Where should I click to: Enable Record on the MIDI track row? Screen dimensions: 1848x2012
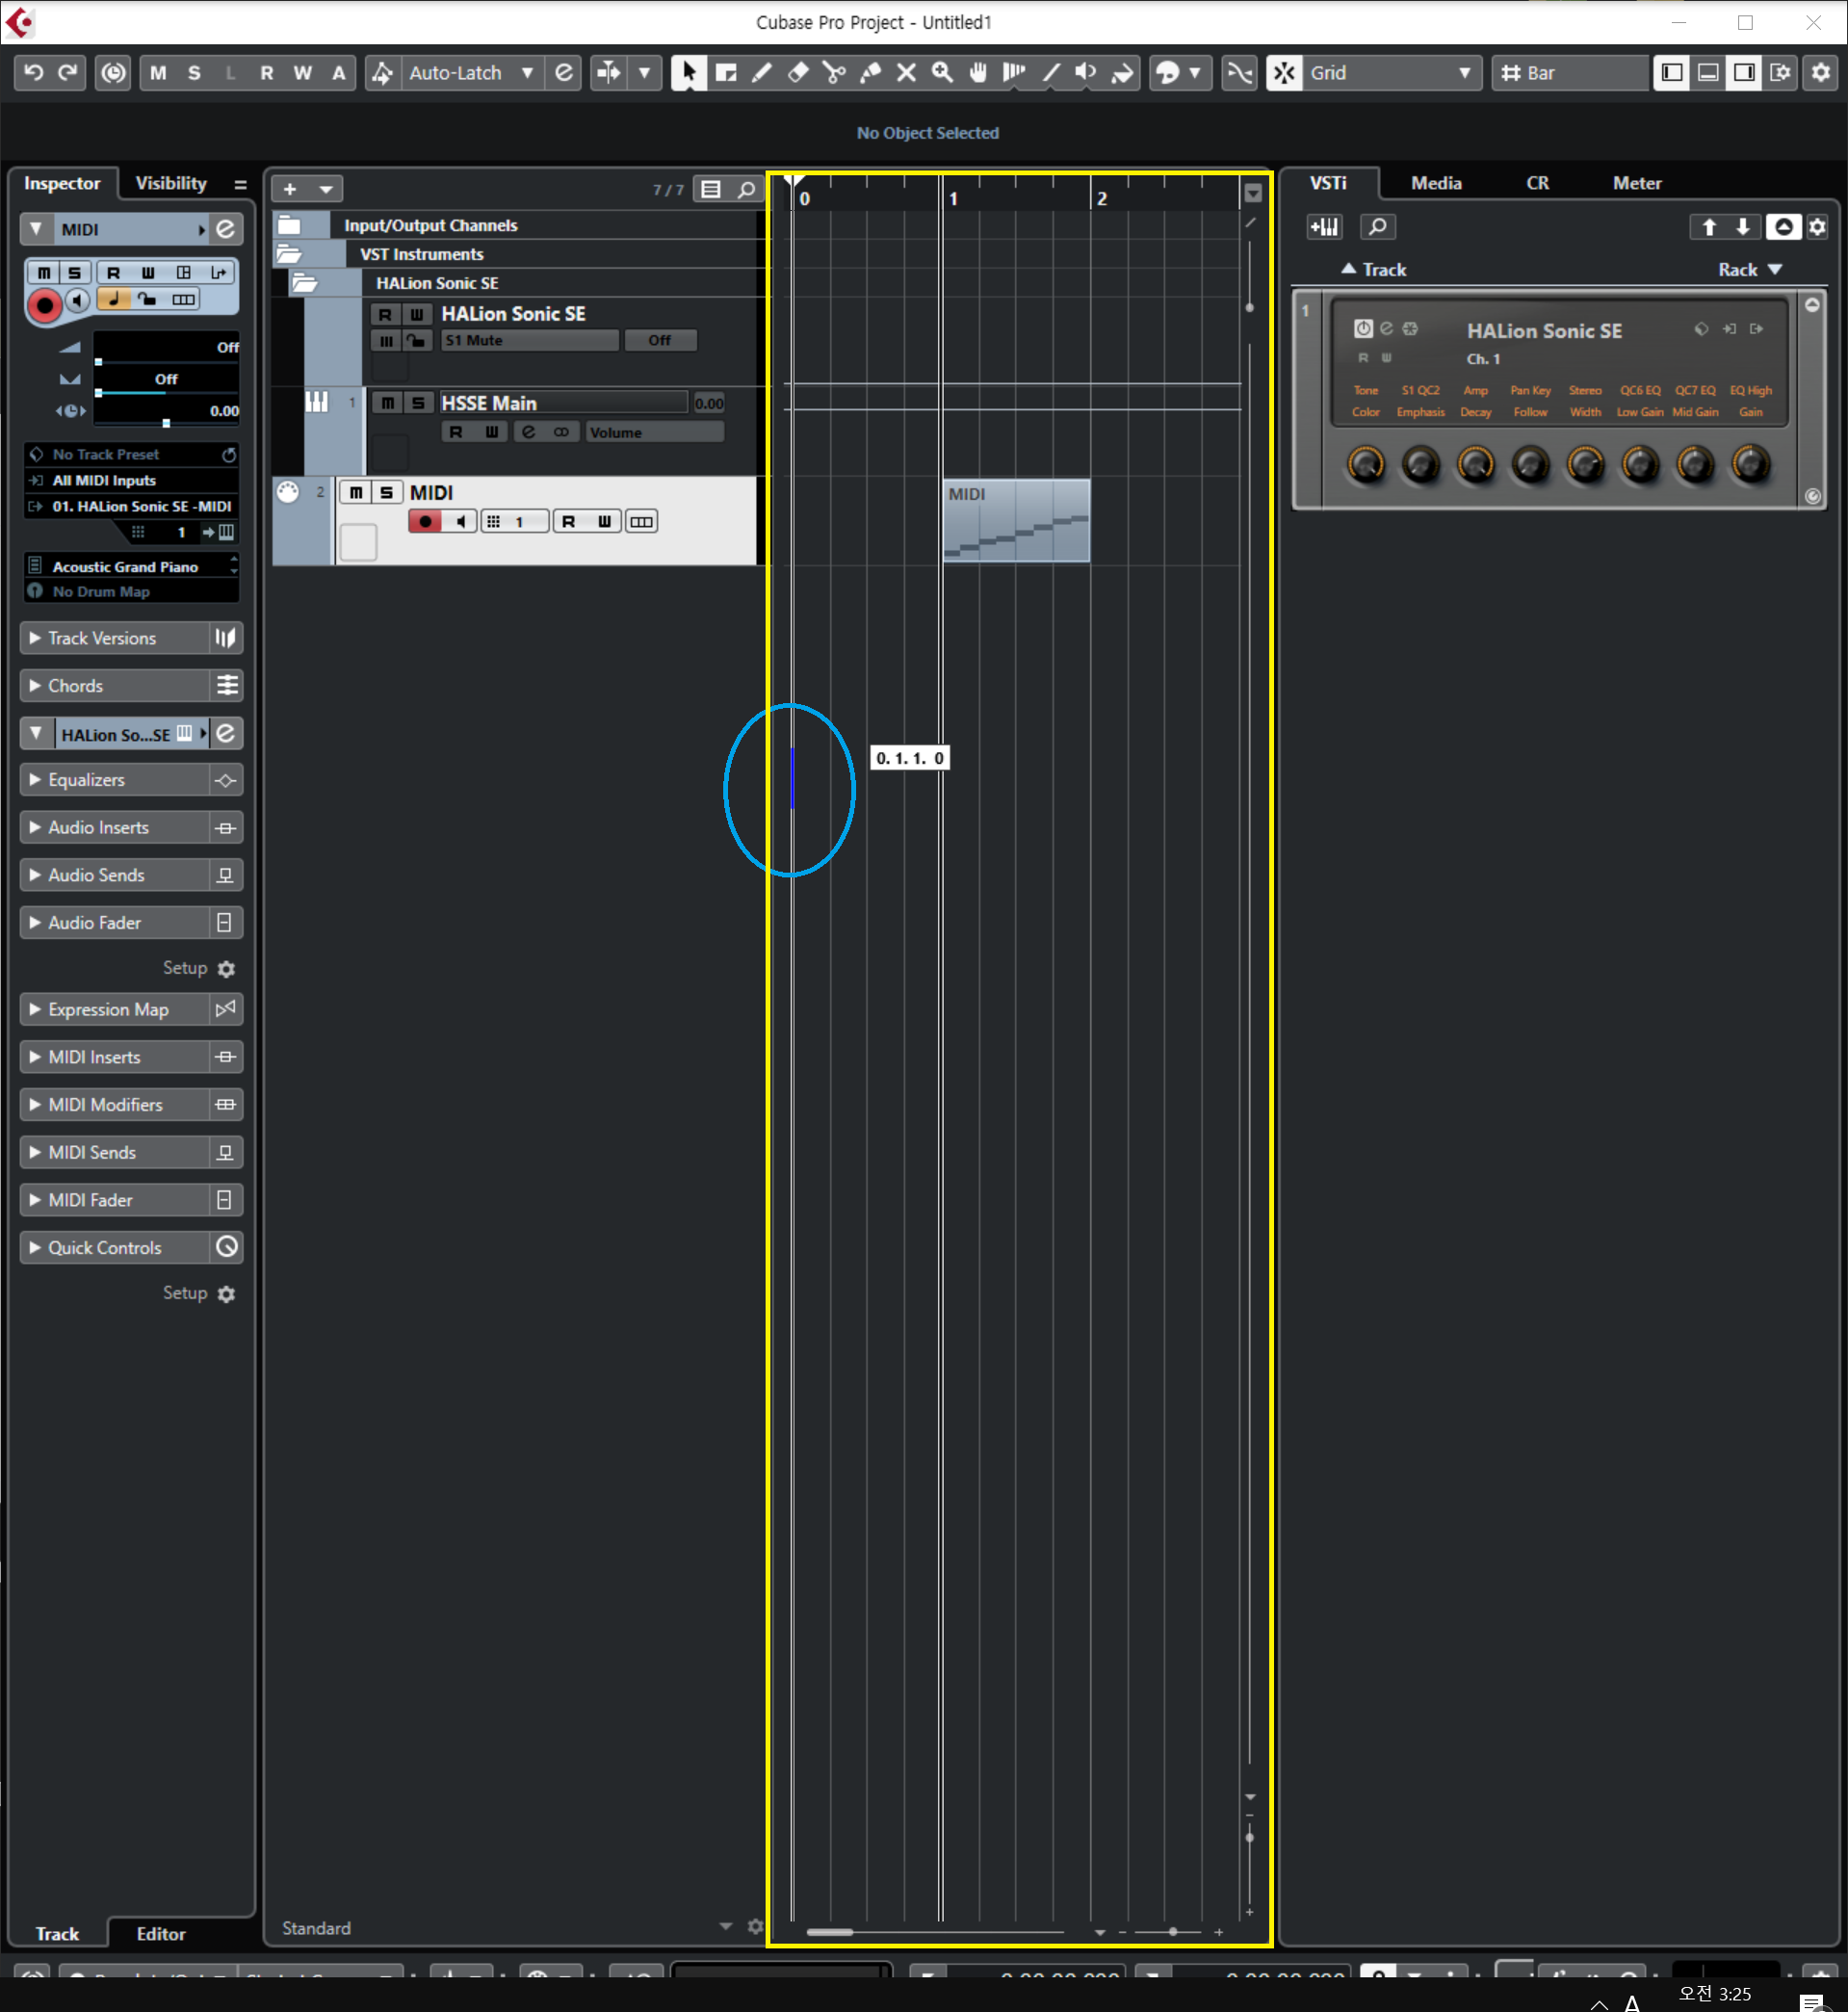coord(425,522)
